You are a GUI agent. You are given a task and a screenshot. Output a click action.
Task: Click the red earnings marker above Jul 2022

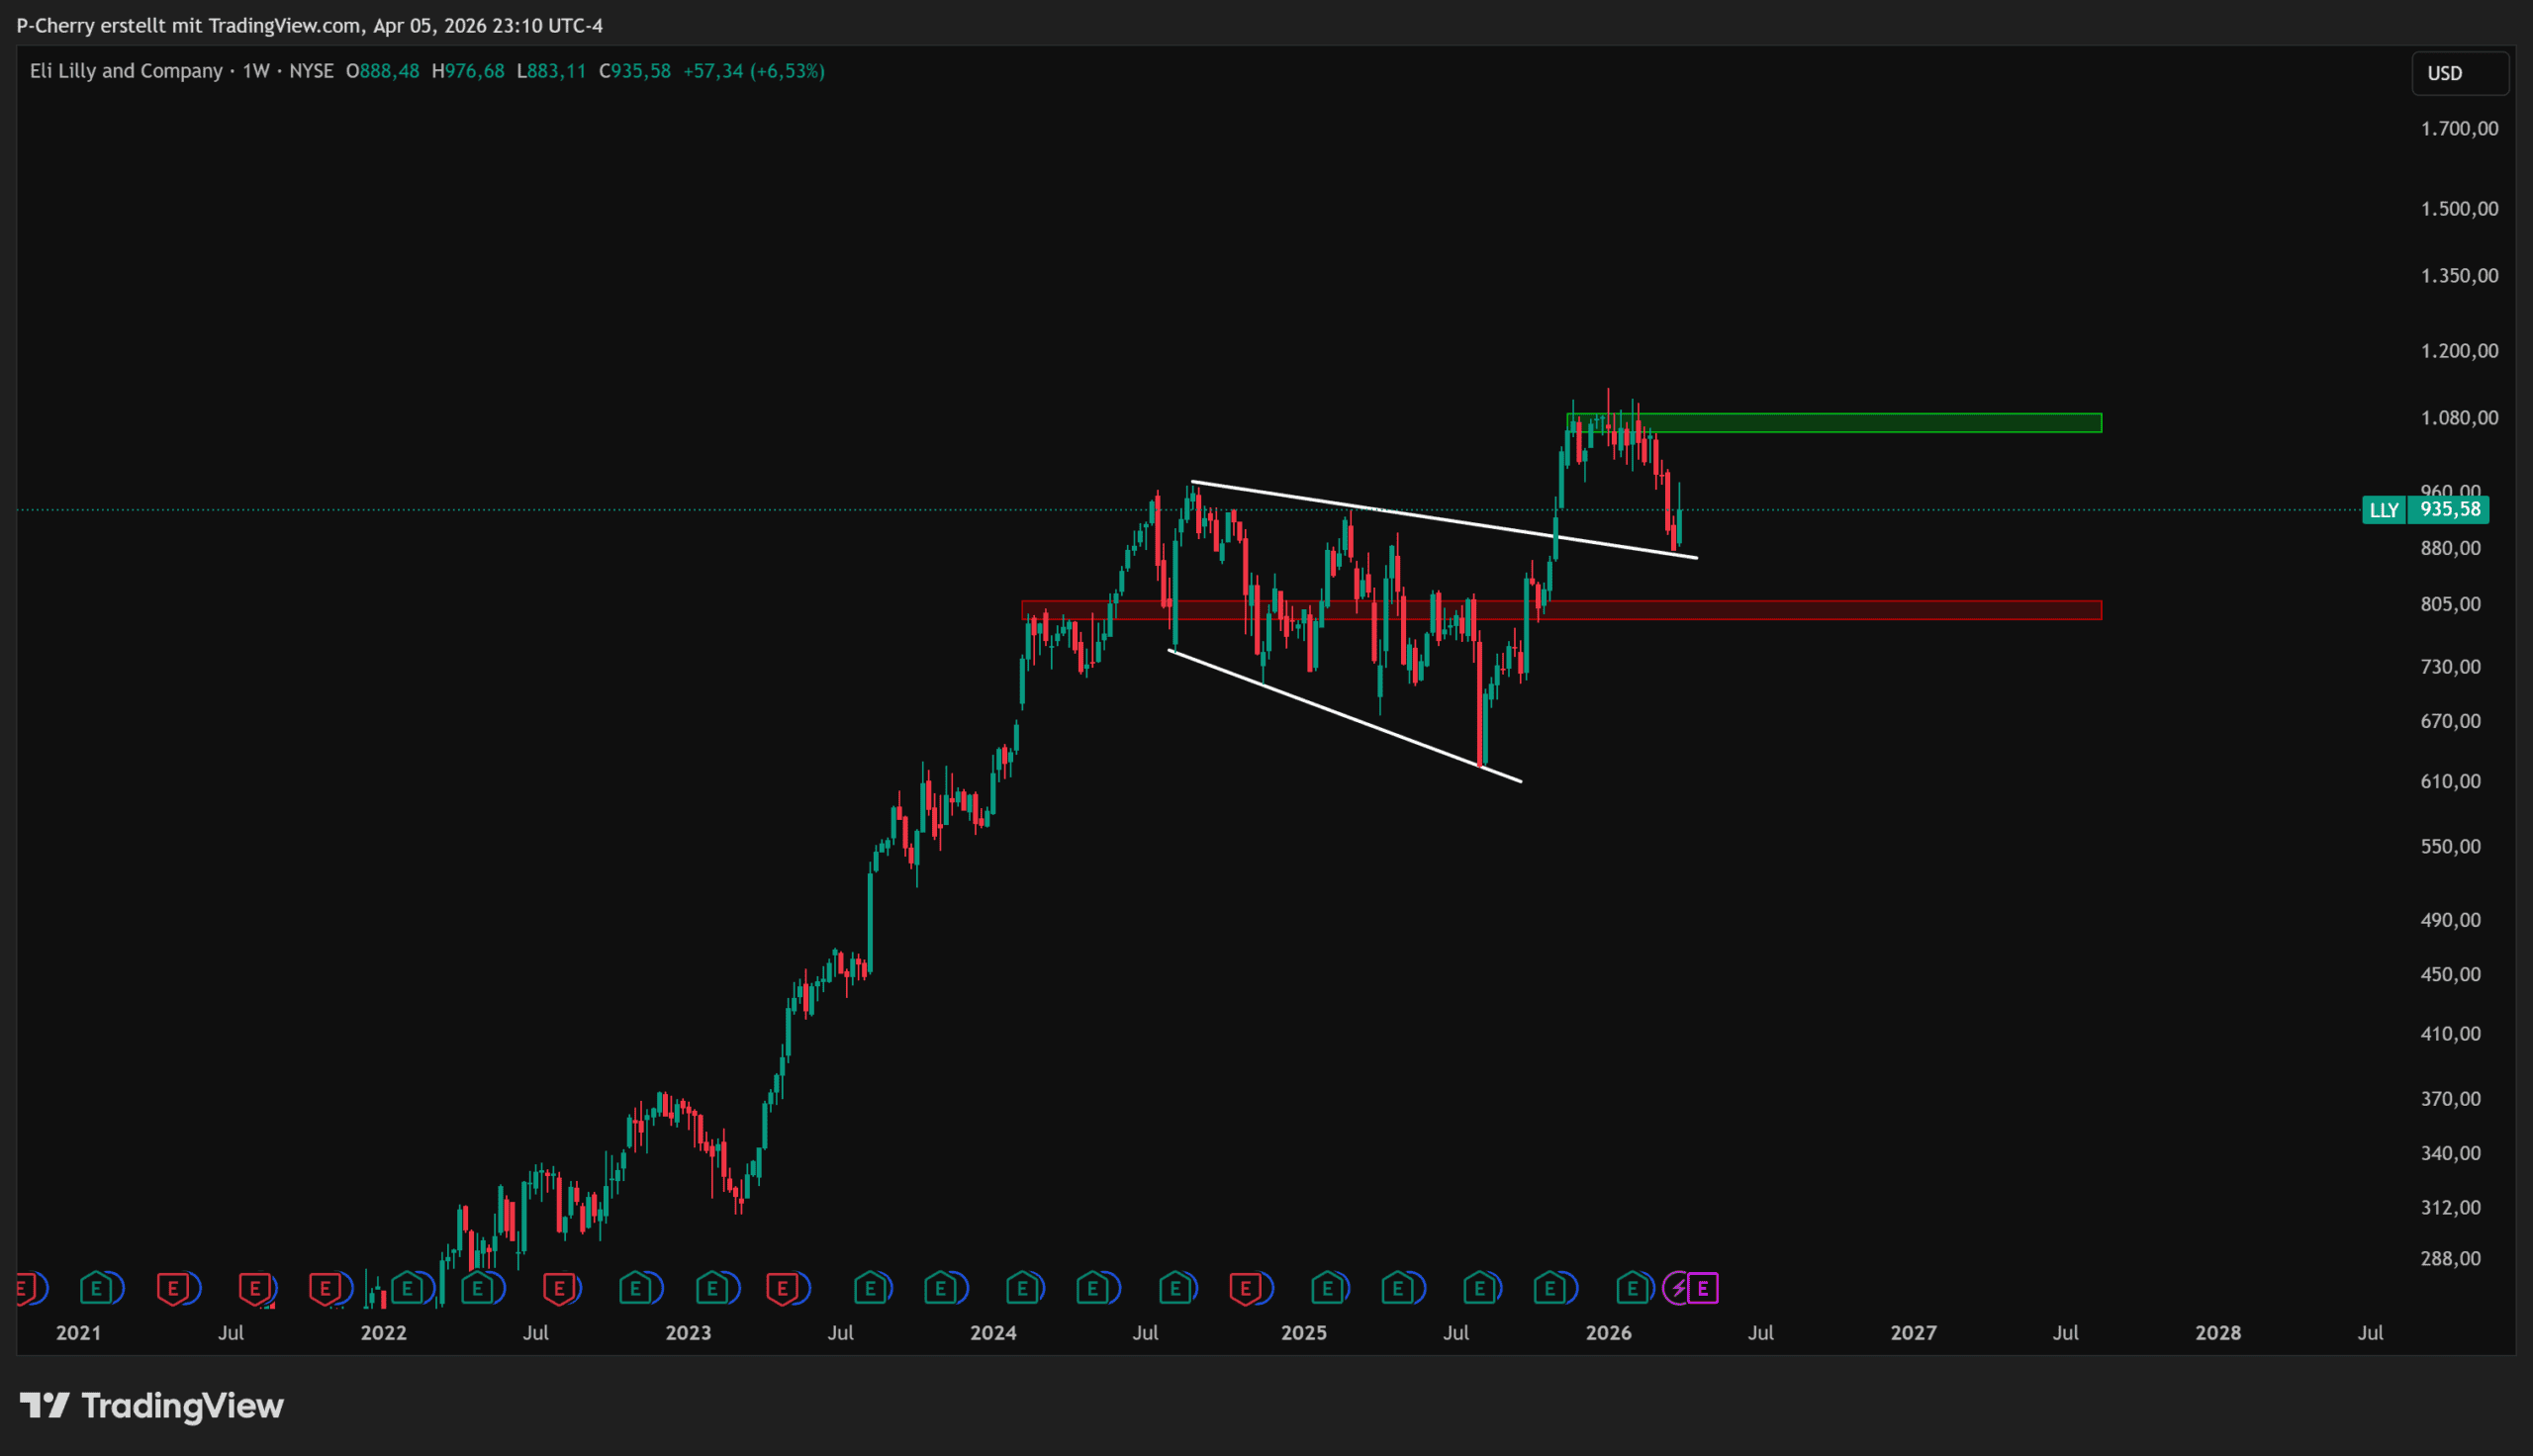[x=559, y=1288]
